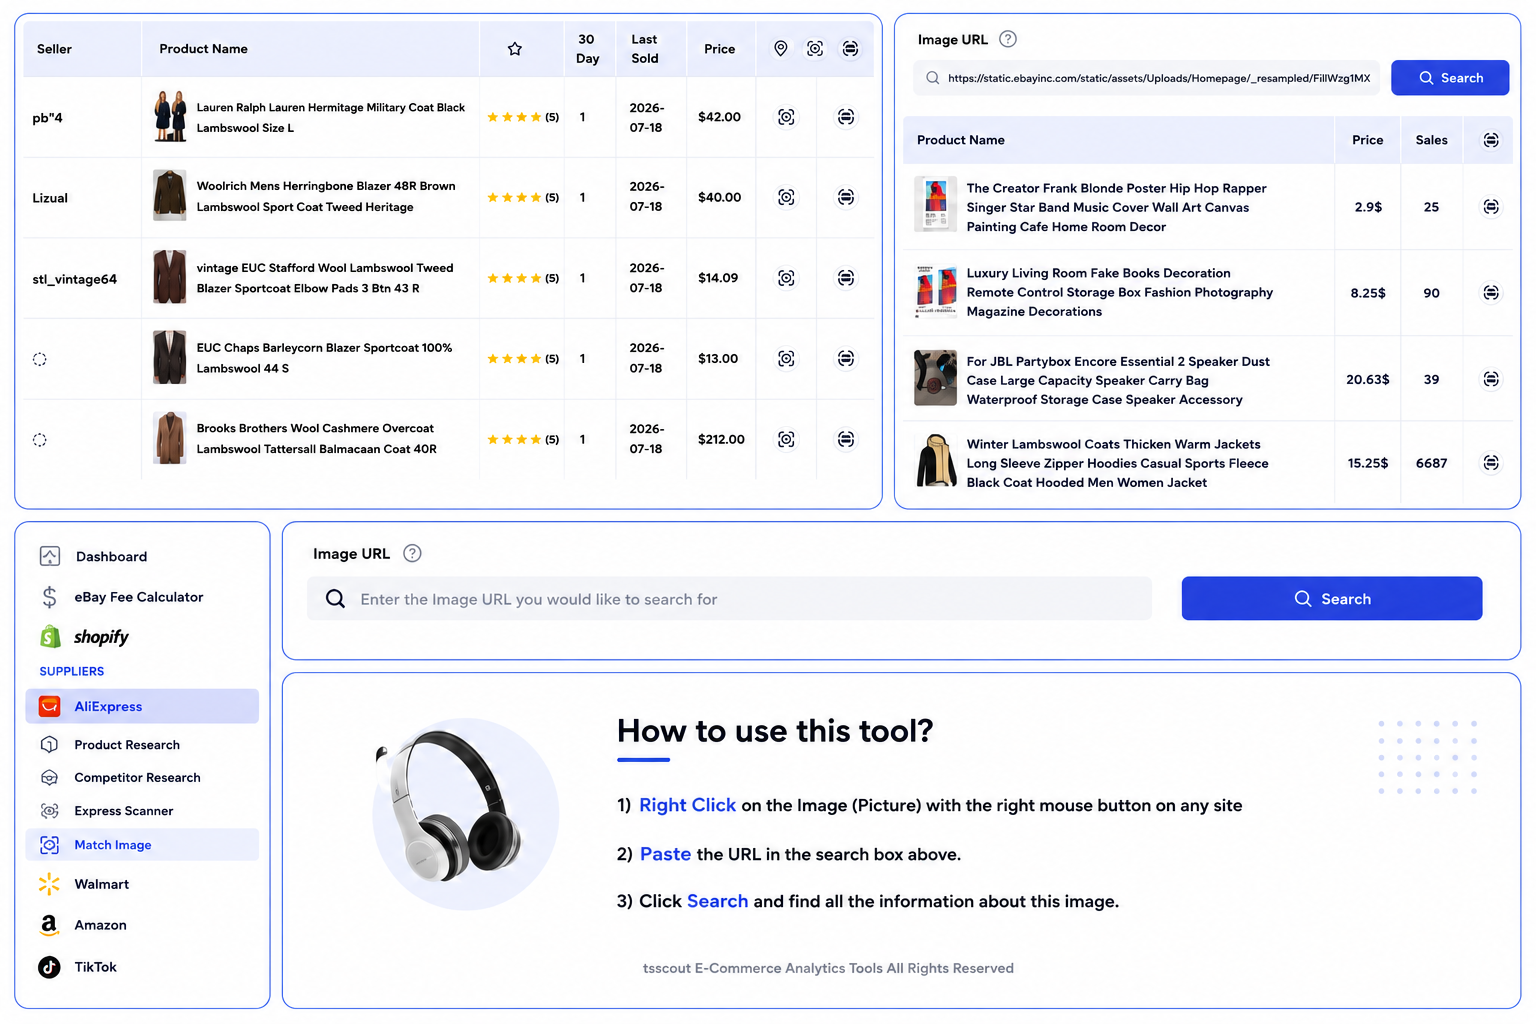This screenshot has height=1024, width=1536.
Task: Scan image for Woolrich Herringbone Blazer row
Action: (787, 197)
